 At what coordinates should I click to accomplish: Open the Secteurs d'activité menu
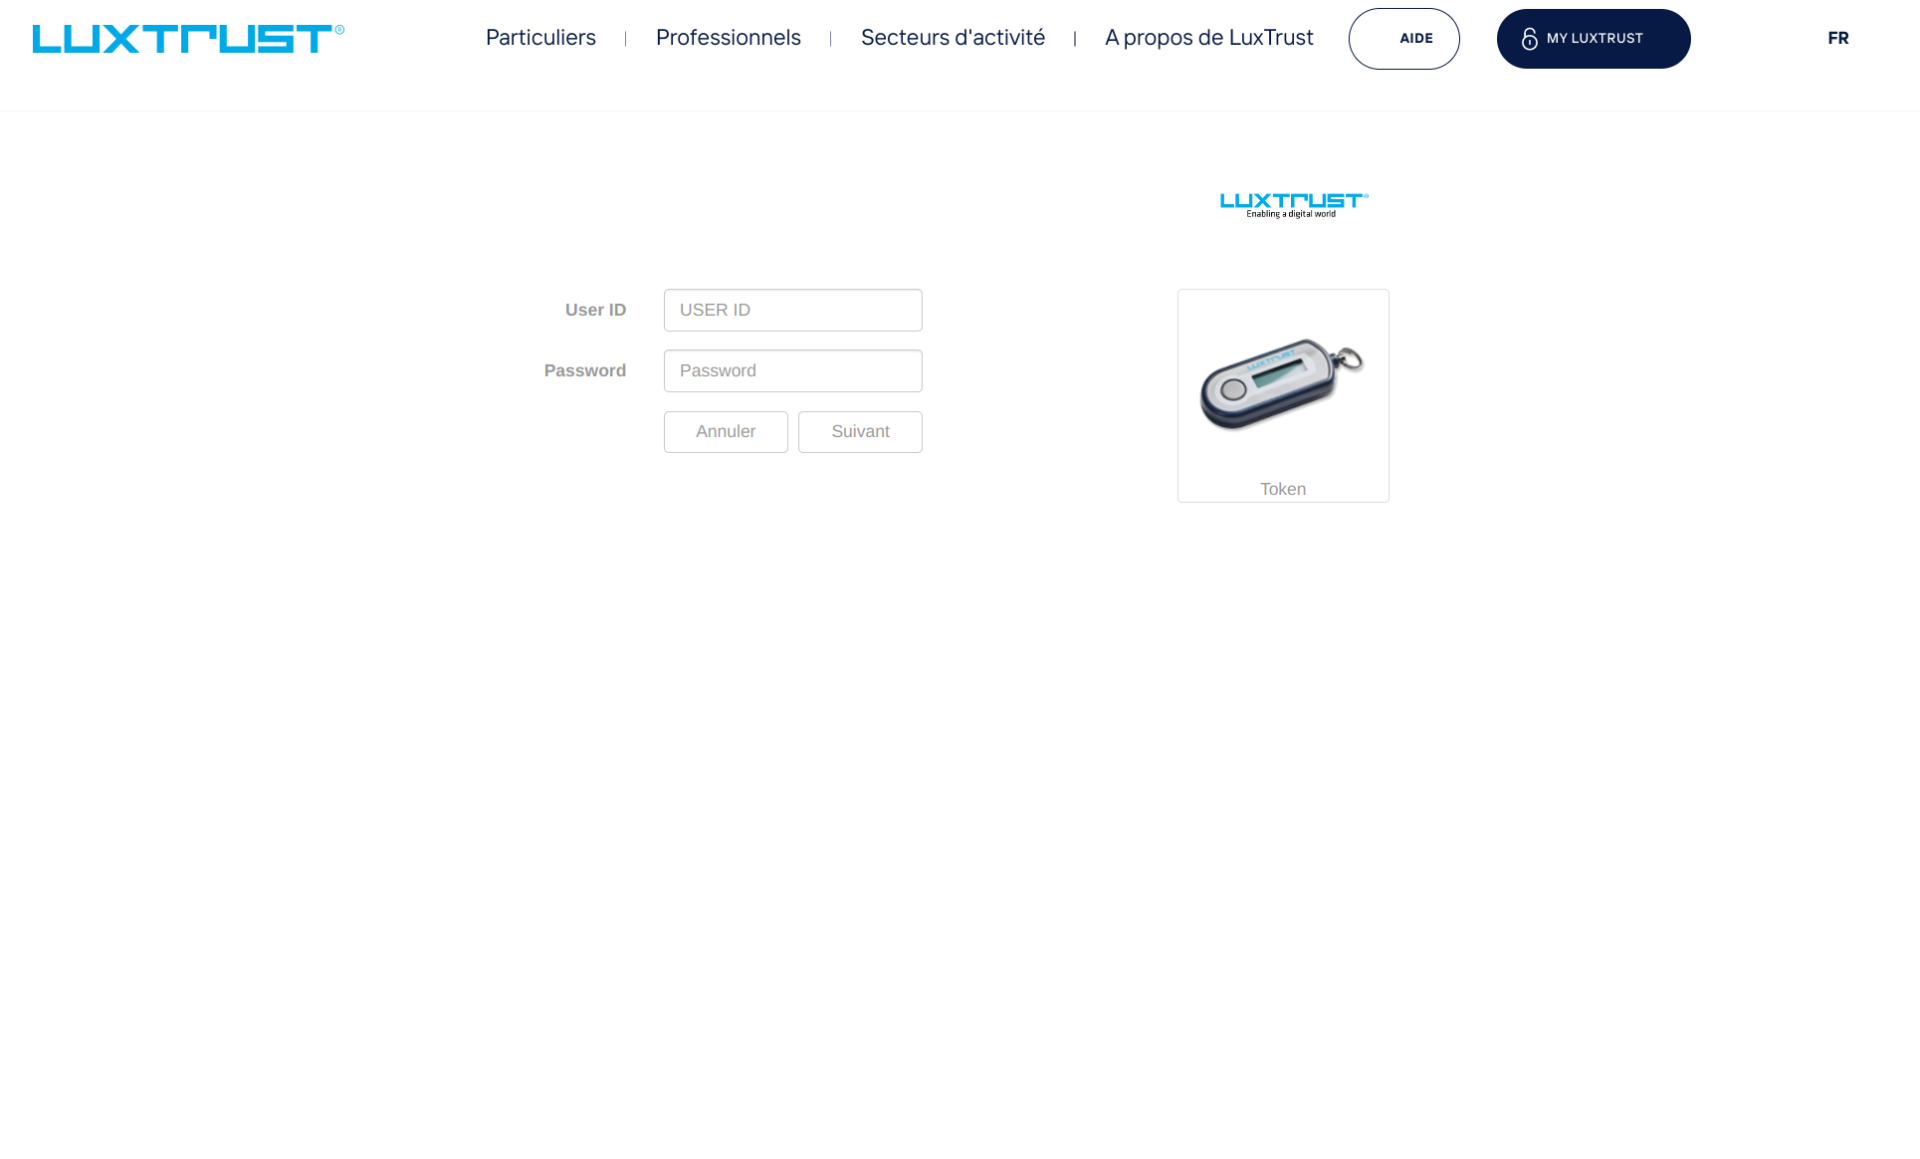[952, 37]
